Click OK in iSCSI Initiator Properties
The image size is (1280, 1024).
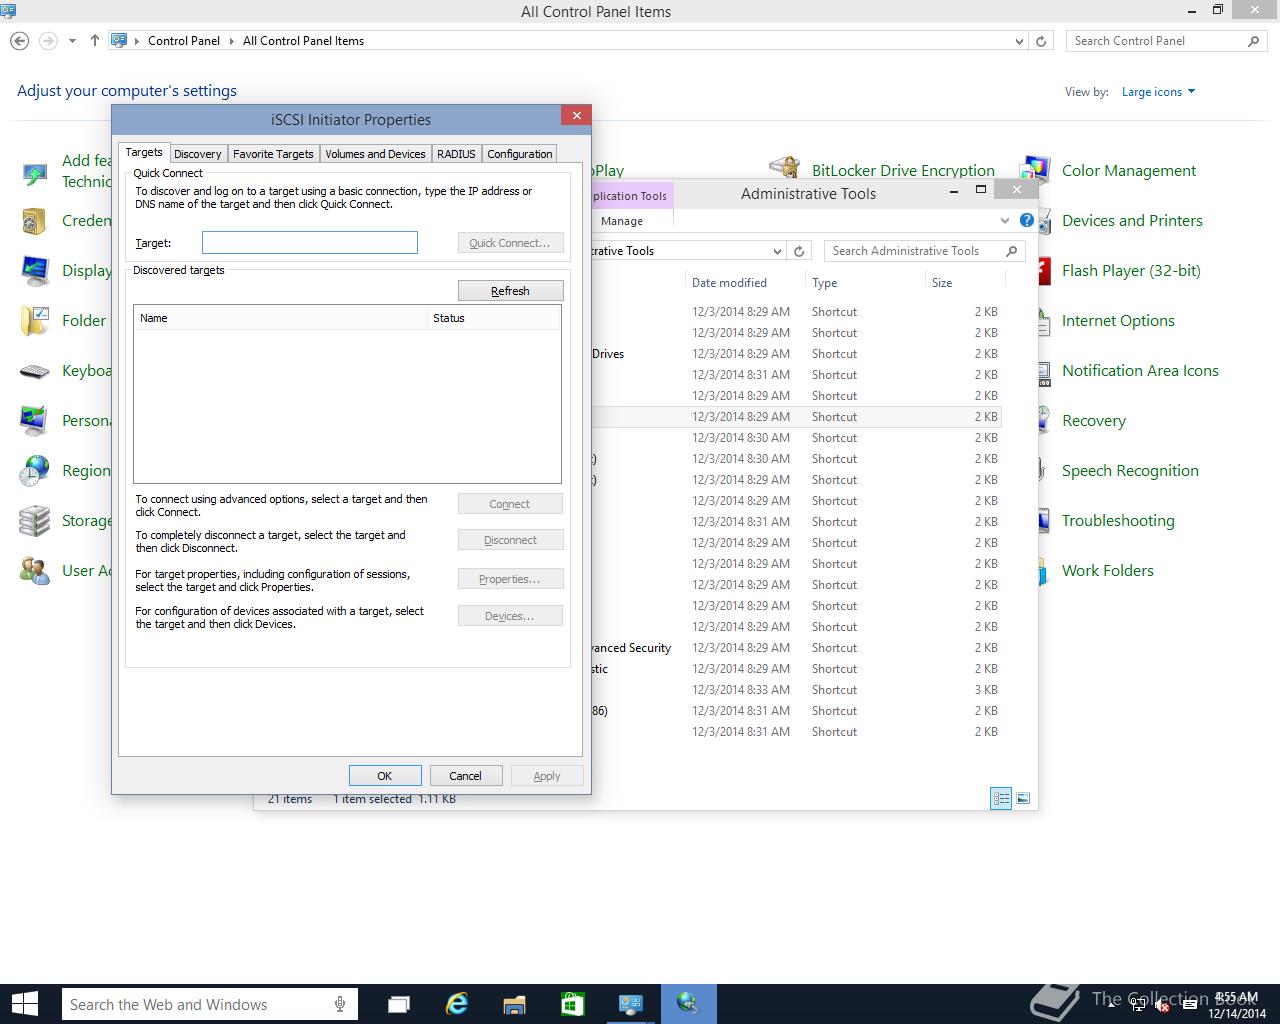click(x=384, y=776)
